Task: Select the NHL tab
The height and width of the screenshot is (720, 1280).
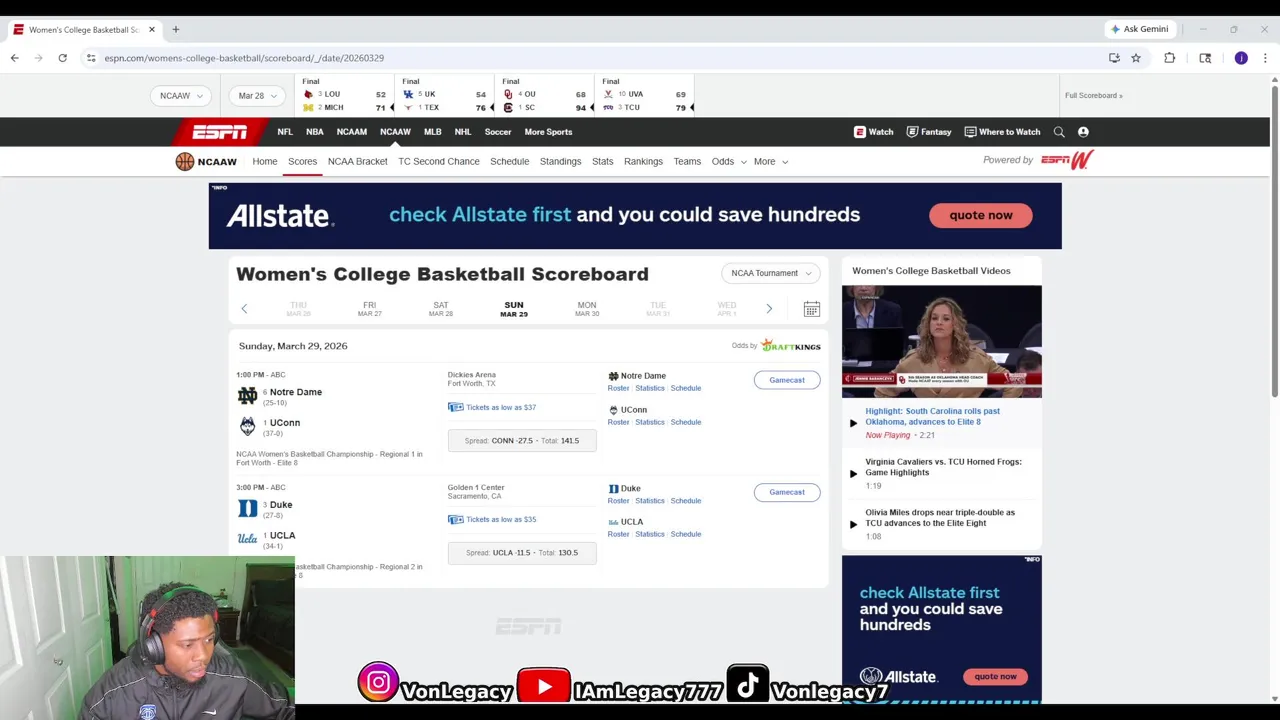Action: (x=463, y=132)
